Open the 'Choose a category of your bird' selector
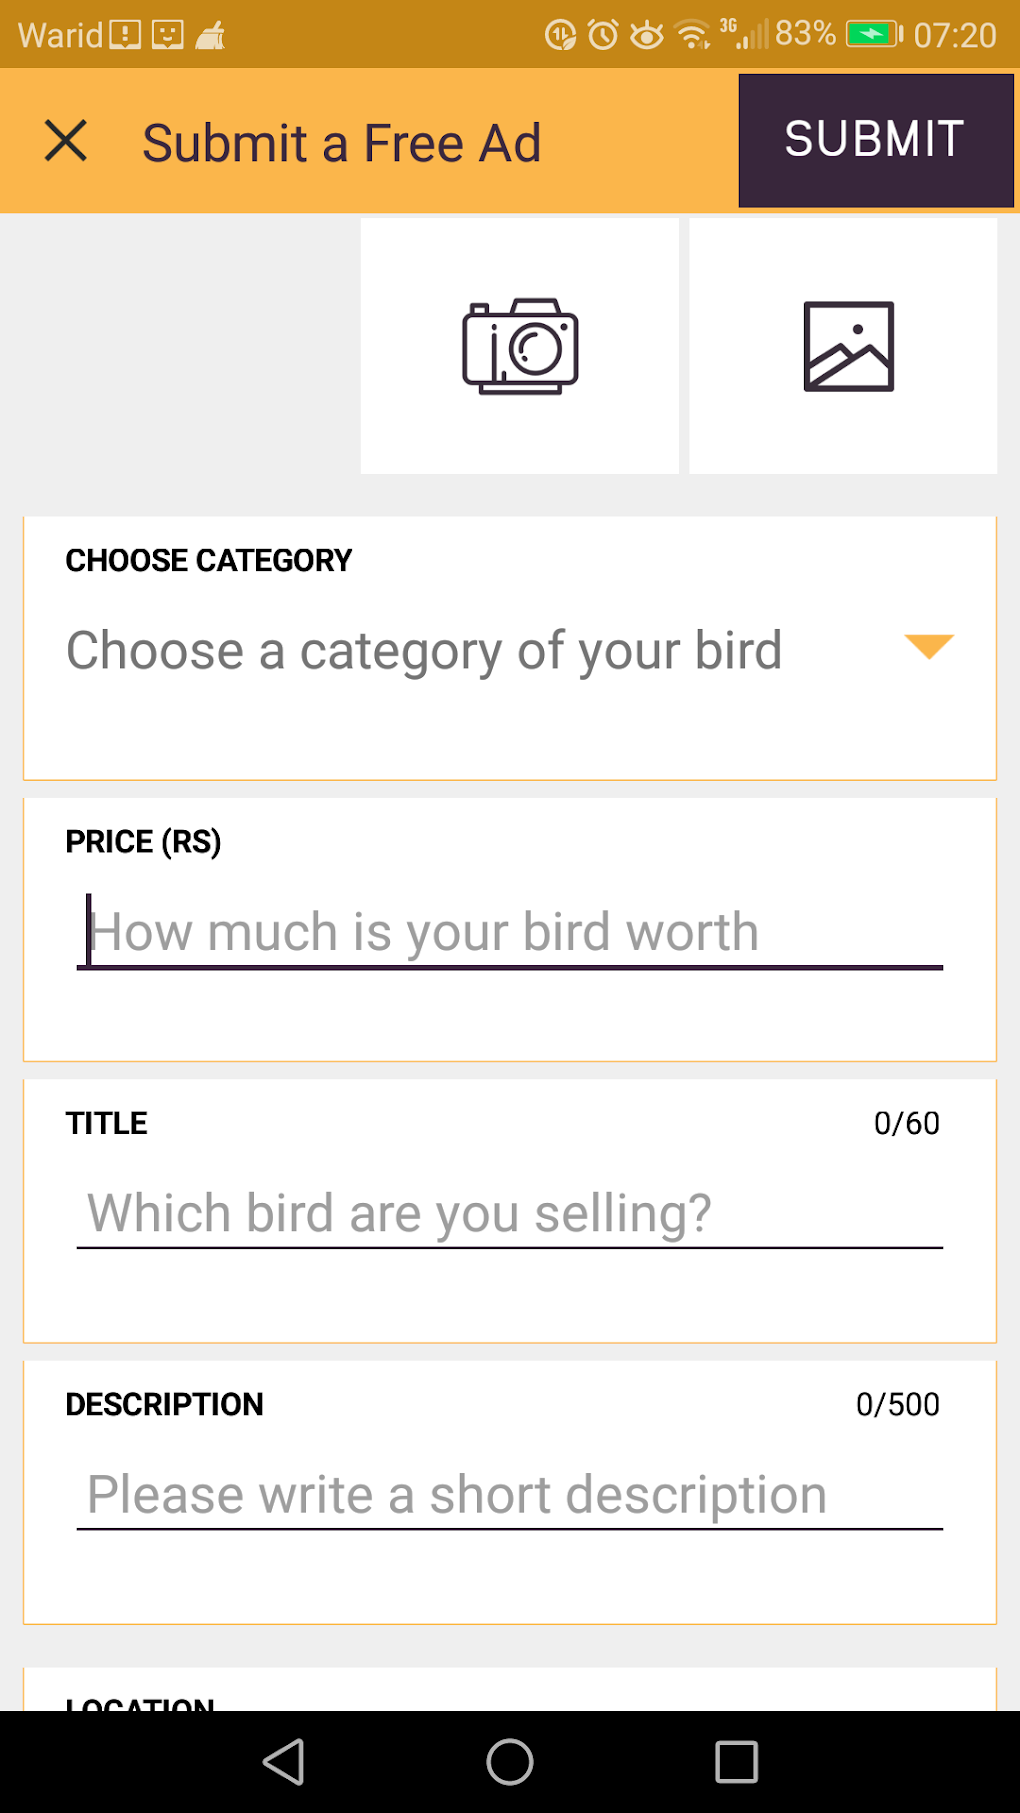The image size is (1020, 1813). (x=424, y=651)
